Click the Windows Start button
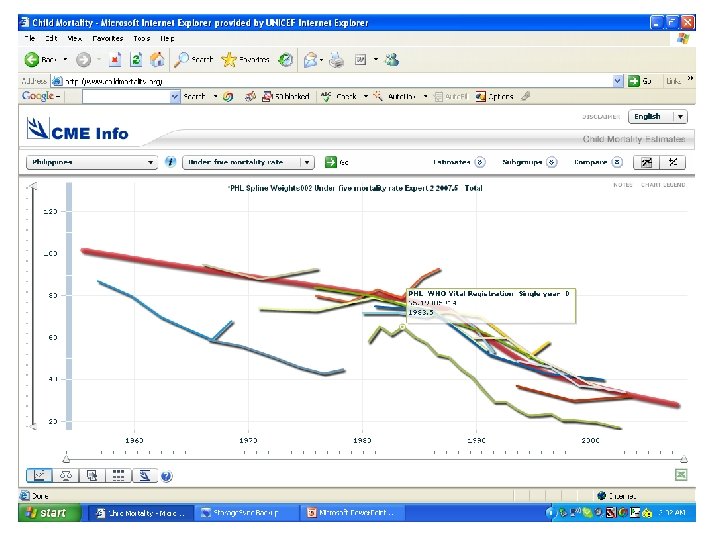This screenshot has height=540, width=720. [48, 512]
